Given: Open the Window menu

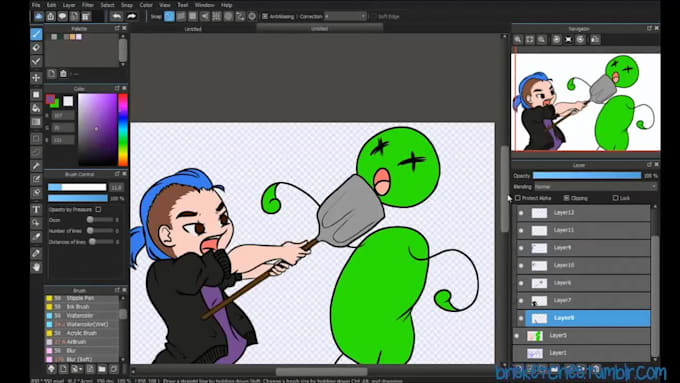Looking at the screenshot, I should pyautogui.click(x=204, y=5).
